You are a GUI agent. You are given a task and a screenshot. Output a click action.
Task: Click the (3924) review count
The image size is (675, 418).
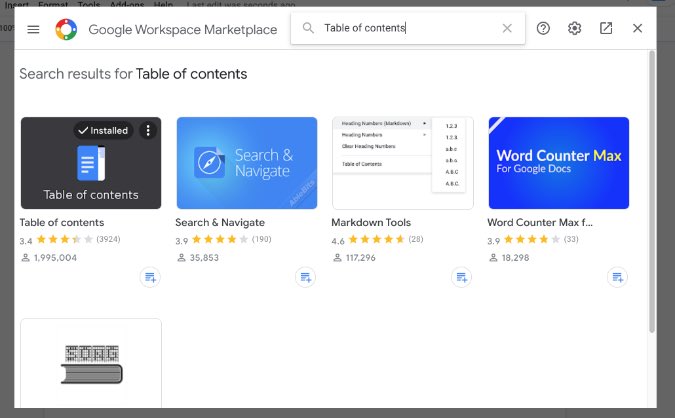click(108, 239)
